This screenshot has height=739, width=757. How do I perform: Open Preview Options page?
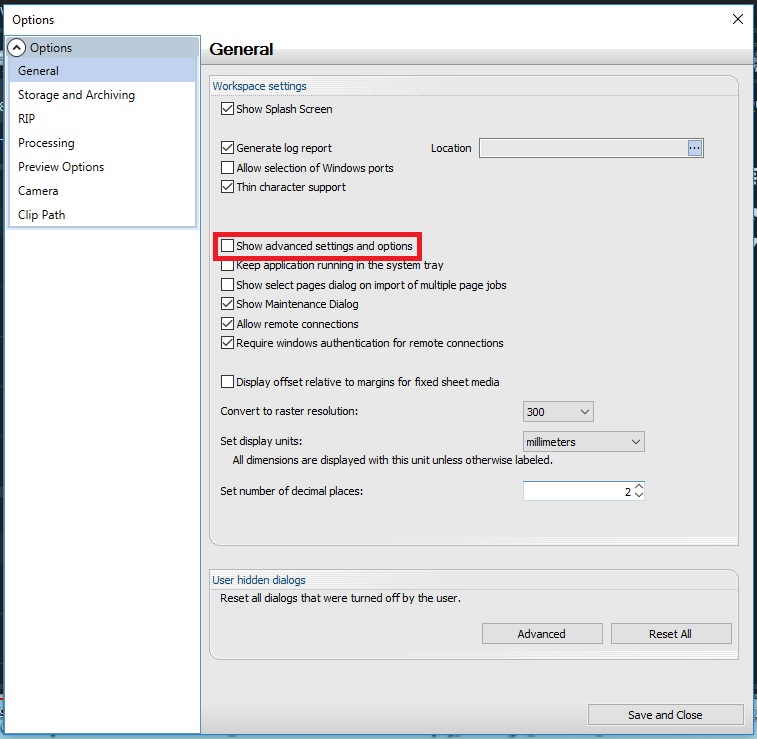coord(102,167)
